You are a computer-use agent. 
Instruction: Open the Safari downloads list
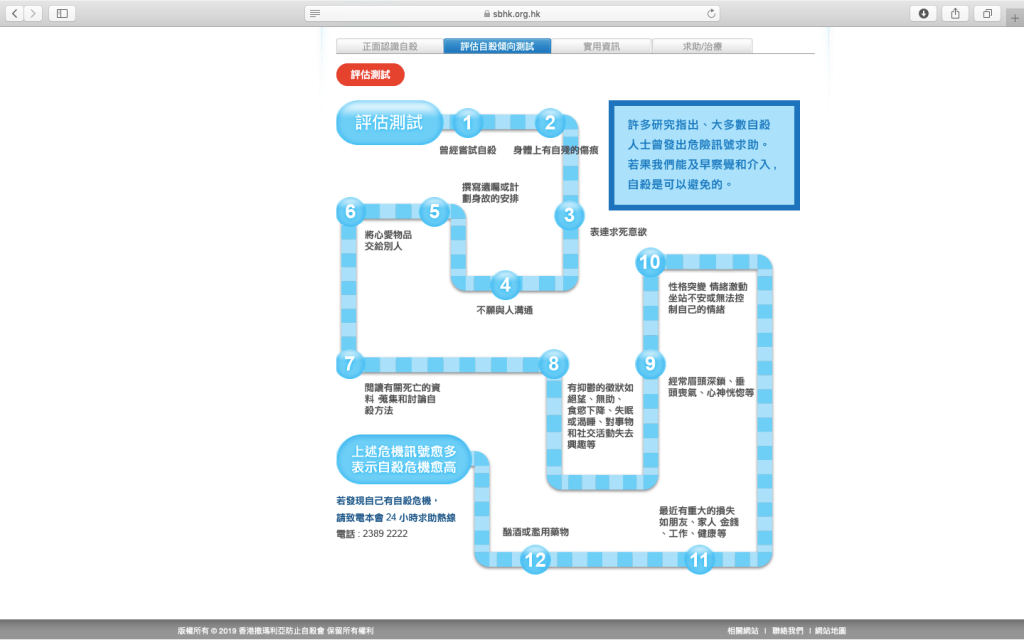(x=923, y=13)
